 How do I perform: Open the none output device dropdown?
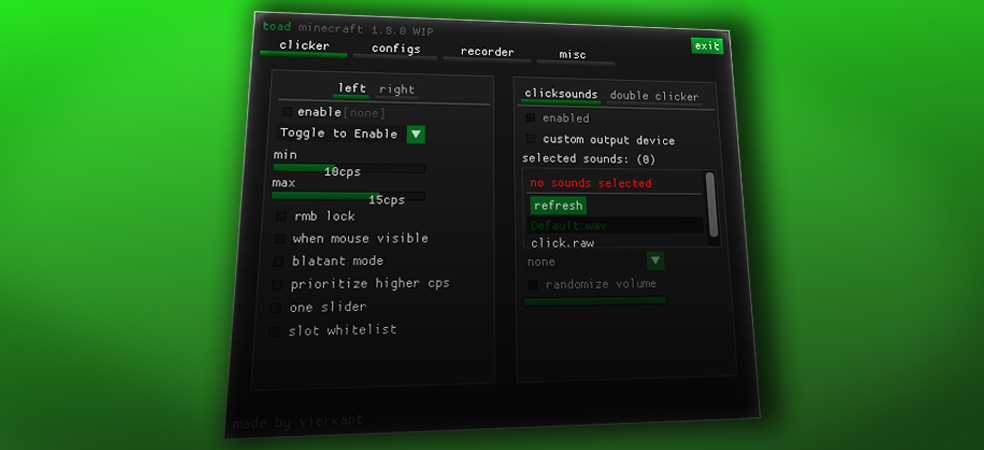655,261
